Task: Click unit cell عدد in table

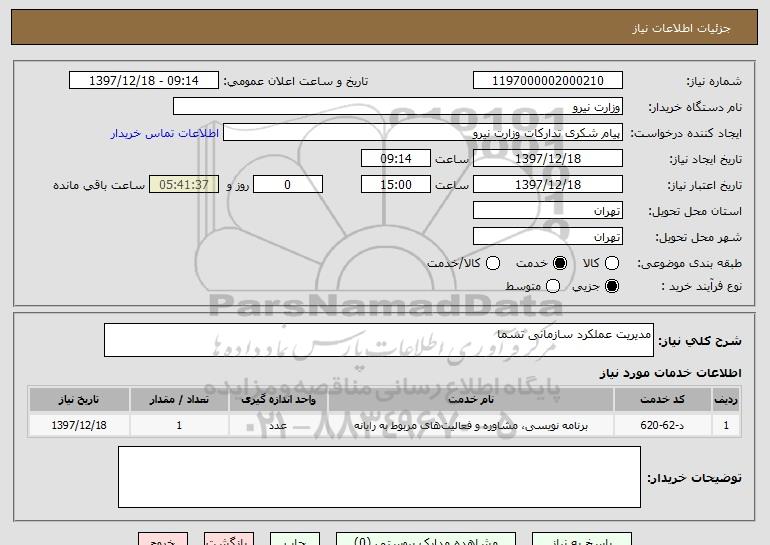Action: pos(278,425)
